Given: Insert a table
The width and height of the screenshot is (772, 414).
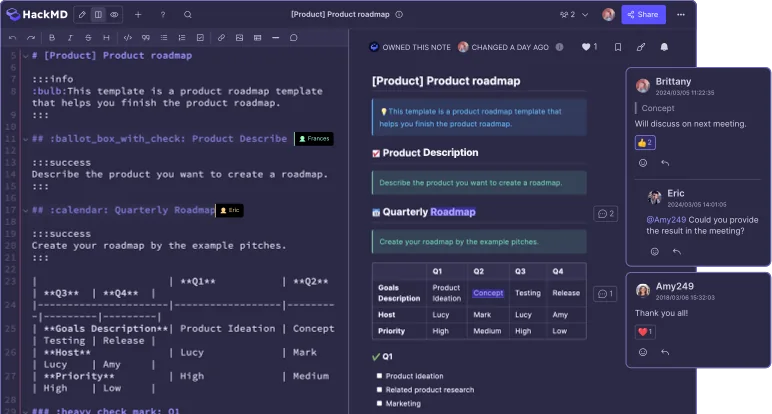Looking at the screenshot, I should 257,38.
